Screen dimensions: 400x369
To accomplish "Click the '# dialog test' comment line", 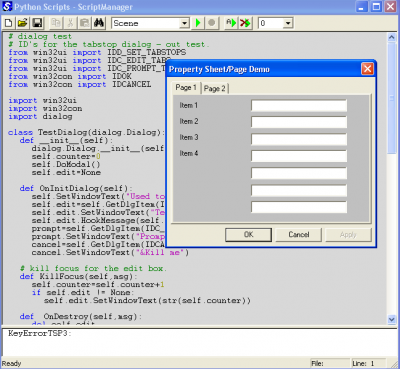I will tap(40, 36).
